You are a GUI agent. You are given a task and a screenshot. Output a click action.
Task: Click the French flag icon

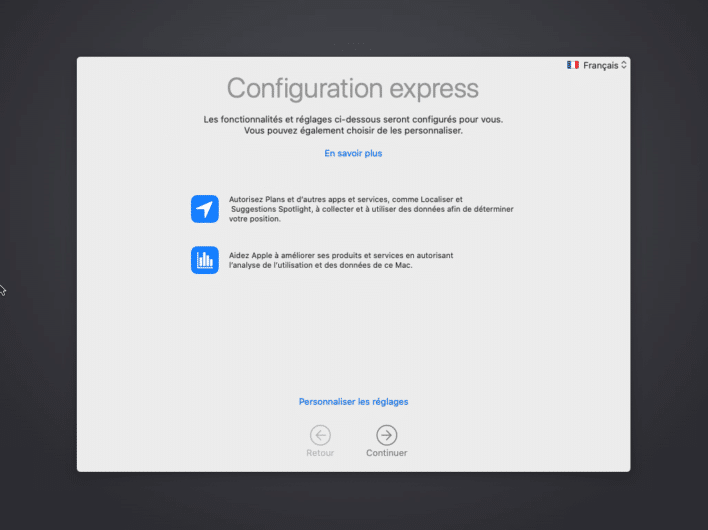pyautogui.click(x=573, y=65)
